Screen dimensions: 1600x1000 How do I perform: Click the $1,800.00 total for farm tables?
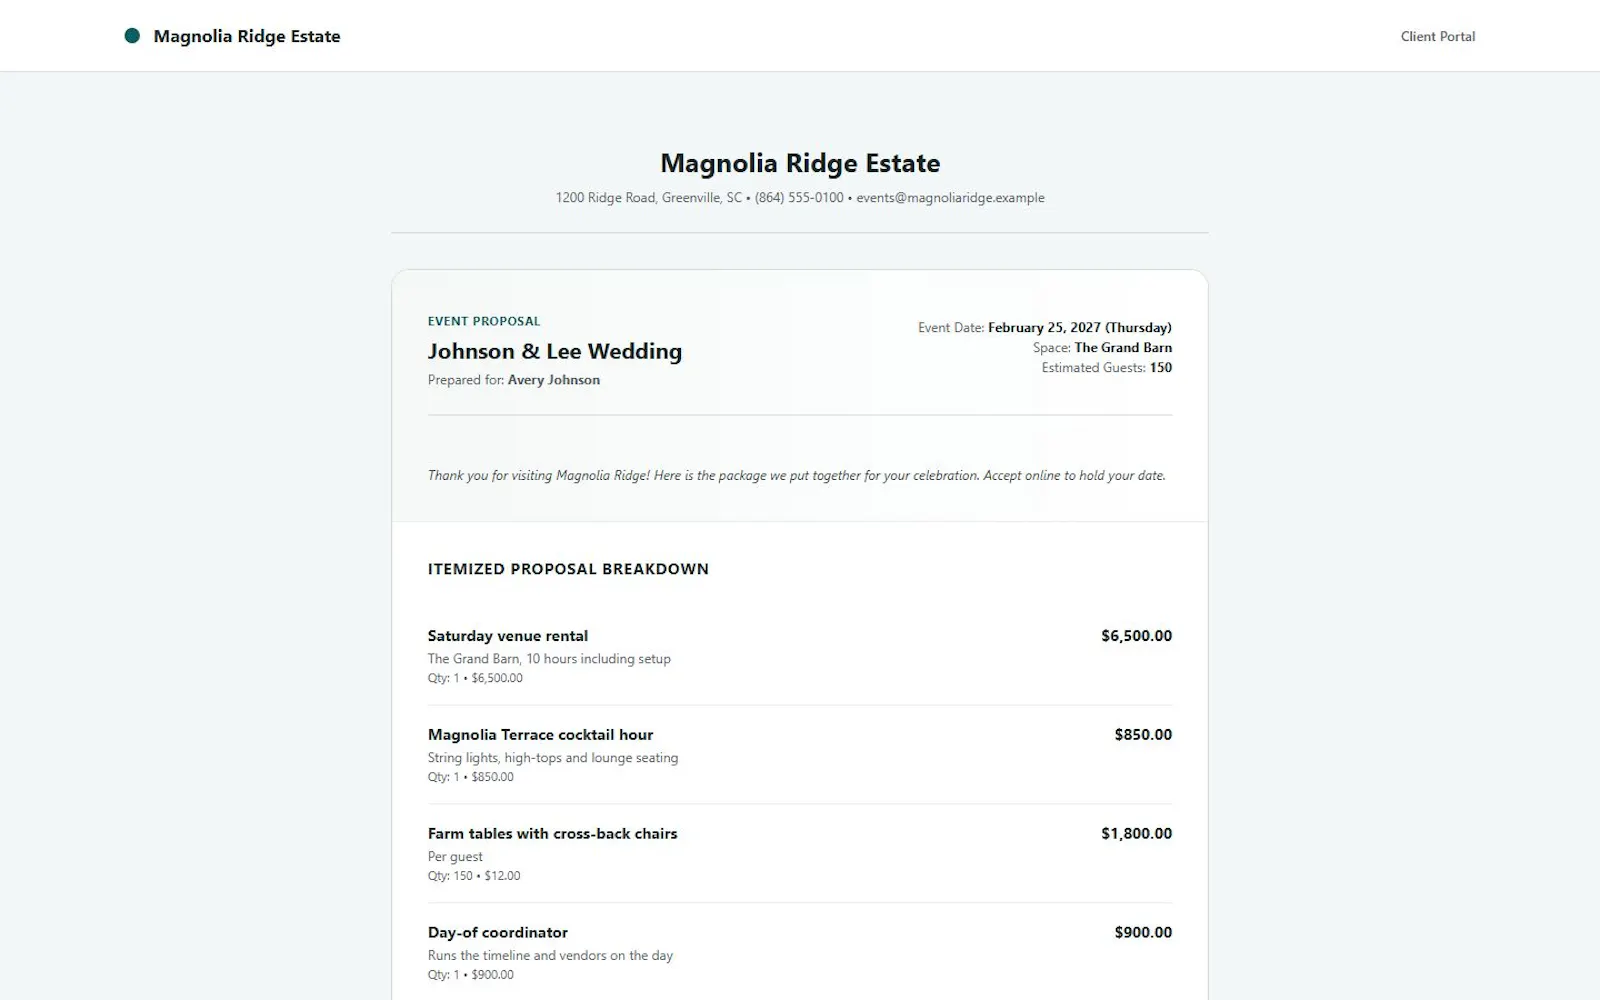pyautogui.click(x=1136, y=834)
